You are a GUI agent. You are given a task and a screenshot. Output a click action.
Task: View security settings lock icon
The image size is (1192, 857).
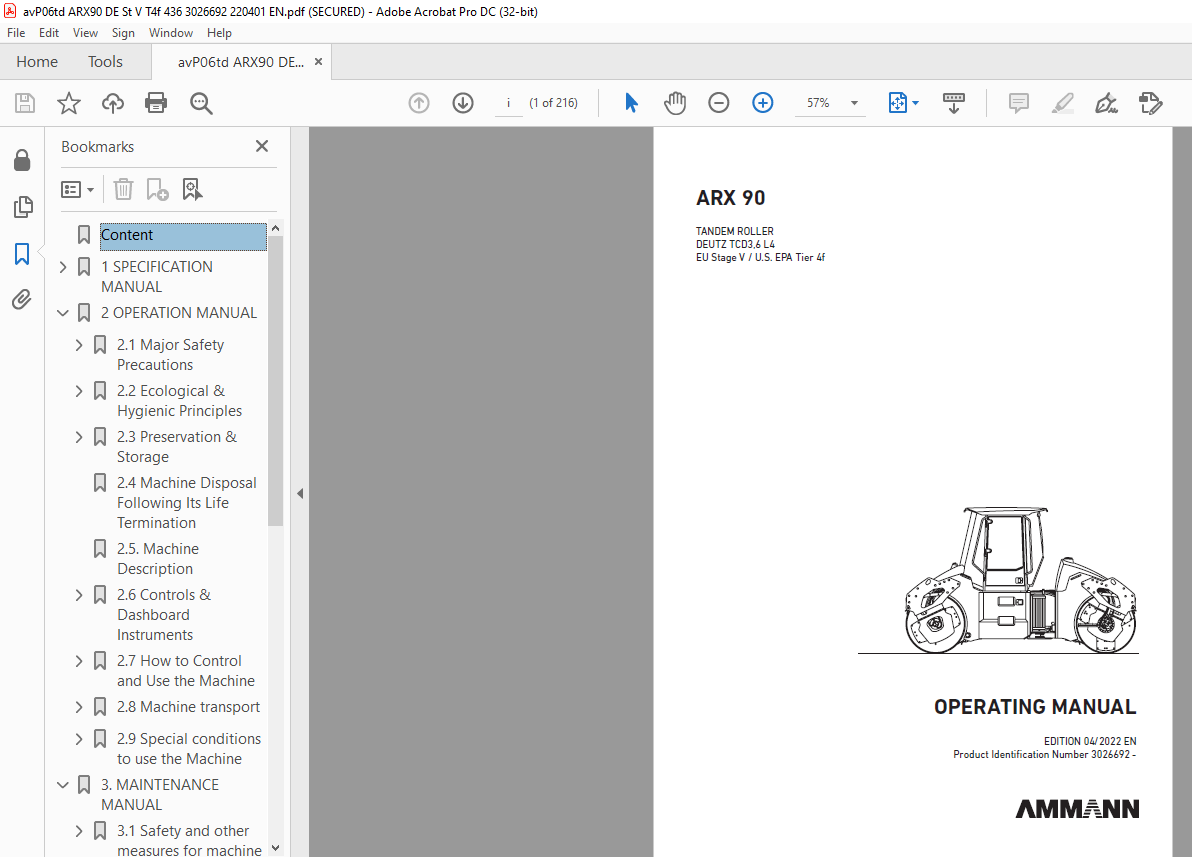pos(22,160)
